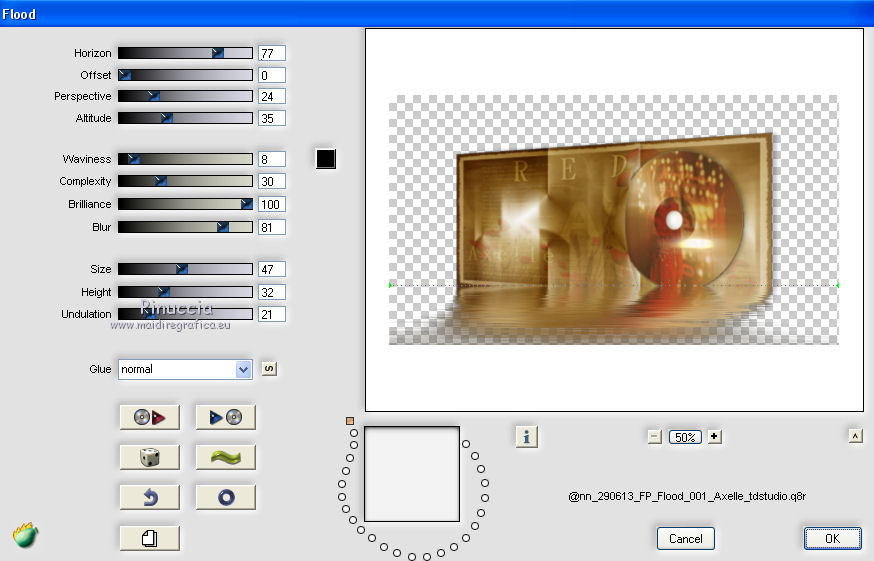Click the Brilliance value field showing 100

pos(272,204)
